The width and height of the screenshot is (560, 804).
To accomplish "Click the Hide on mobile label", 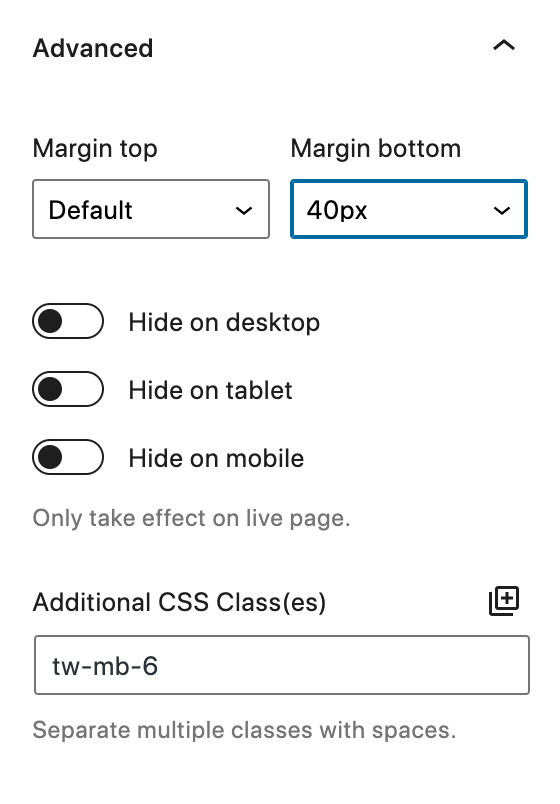I will click(x=216, y=458).
